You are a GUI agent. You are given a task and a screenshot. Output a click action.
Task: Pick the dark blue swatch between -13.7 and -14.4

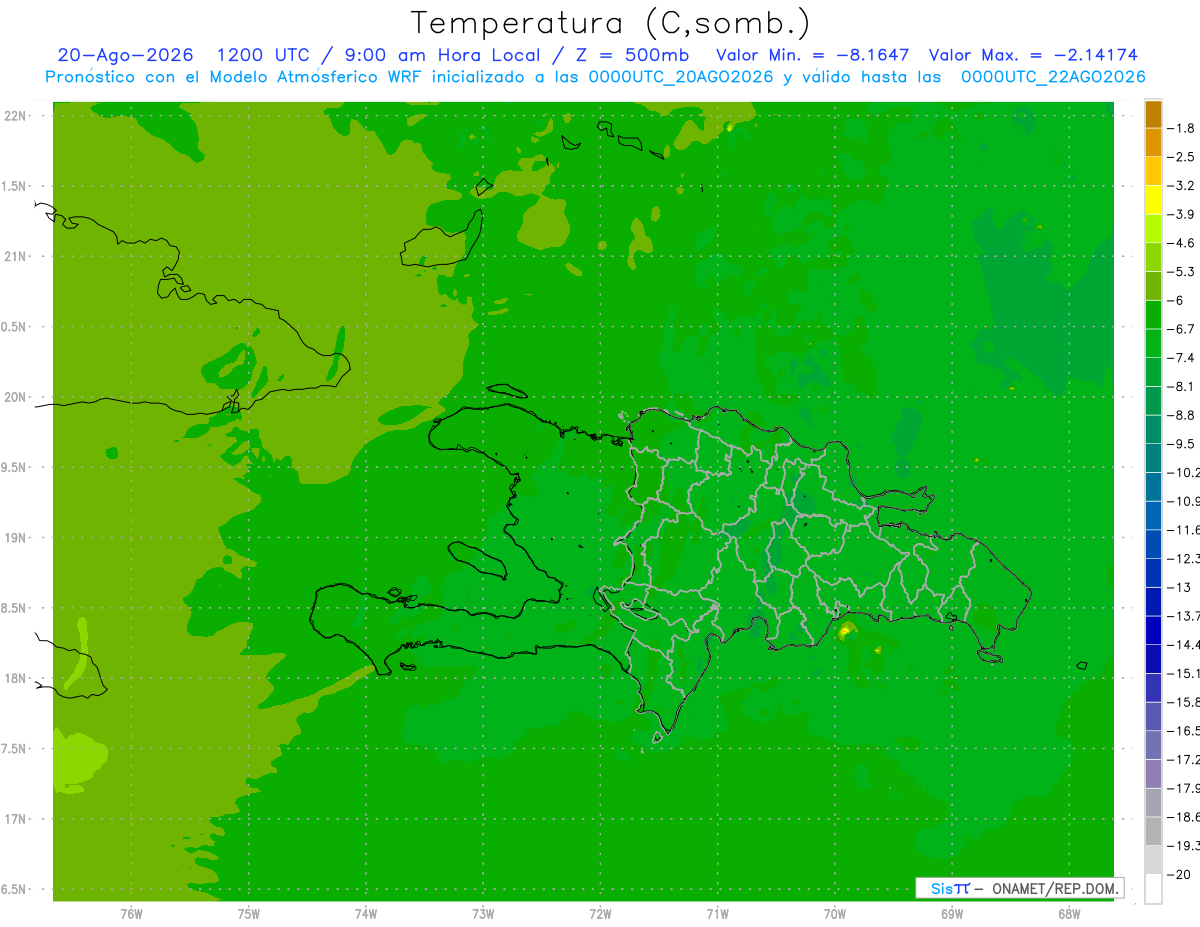(1153, 630)
